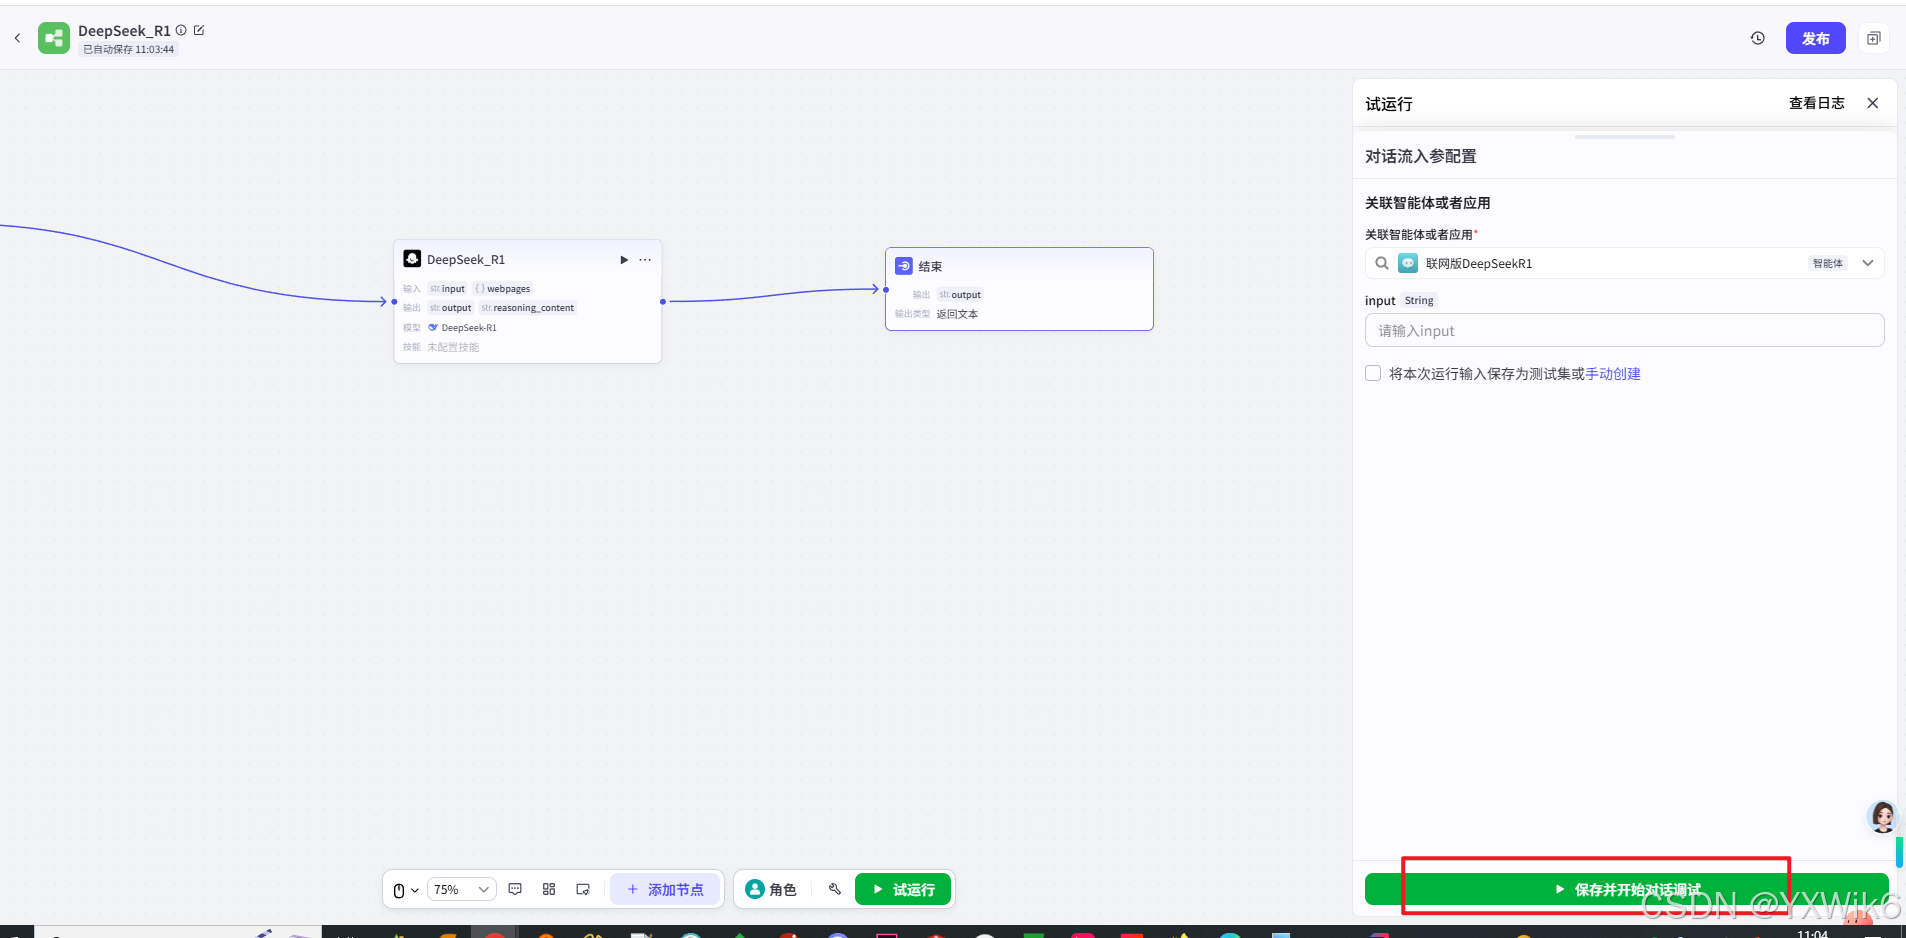This screenshot has width=1906, height=938.
Task: Open the 角色 role settings
Action: coord(771,889)
